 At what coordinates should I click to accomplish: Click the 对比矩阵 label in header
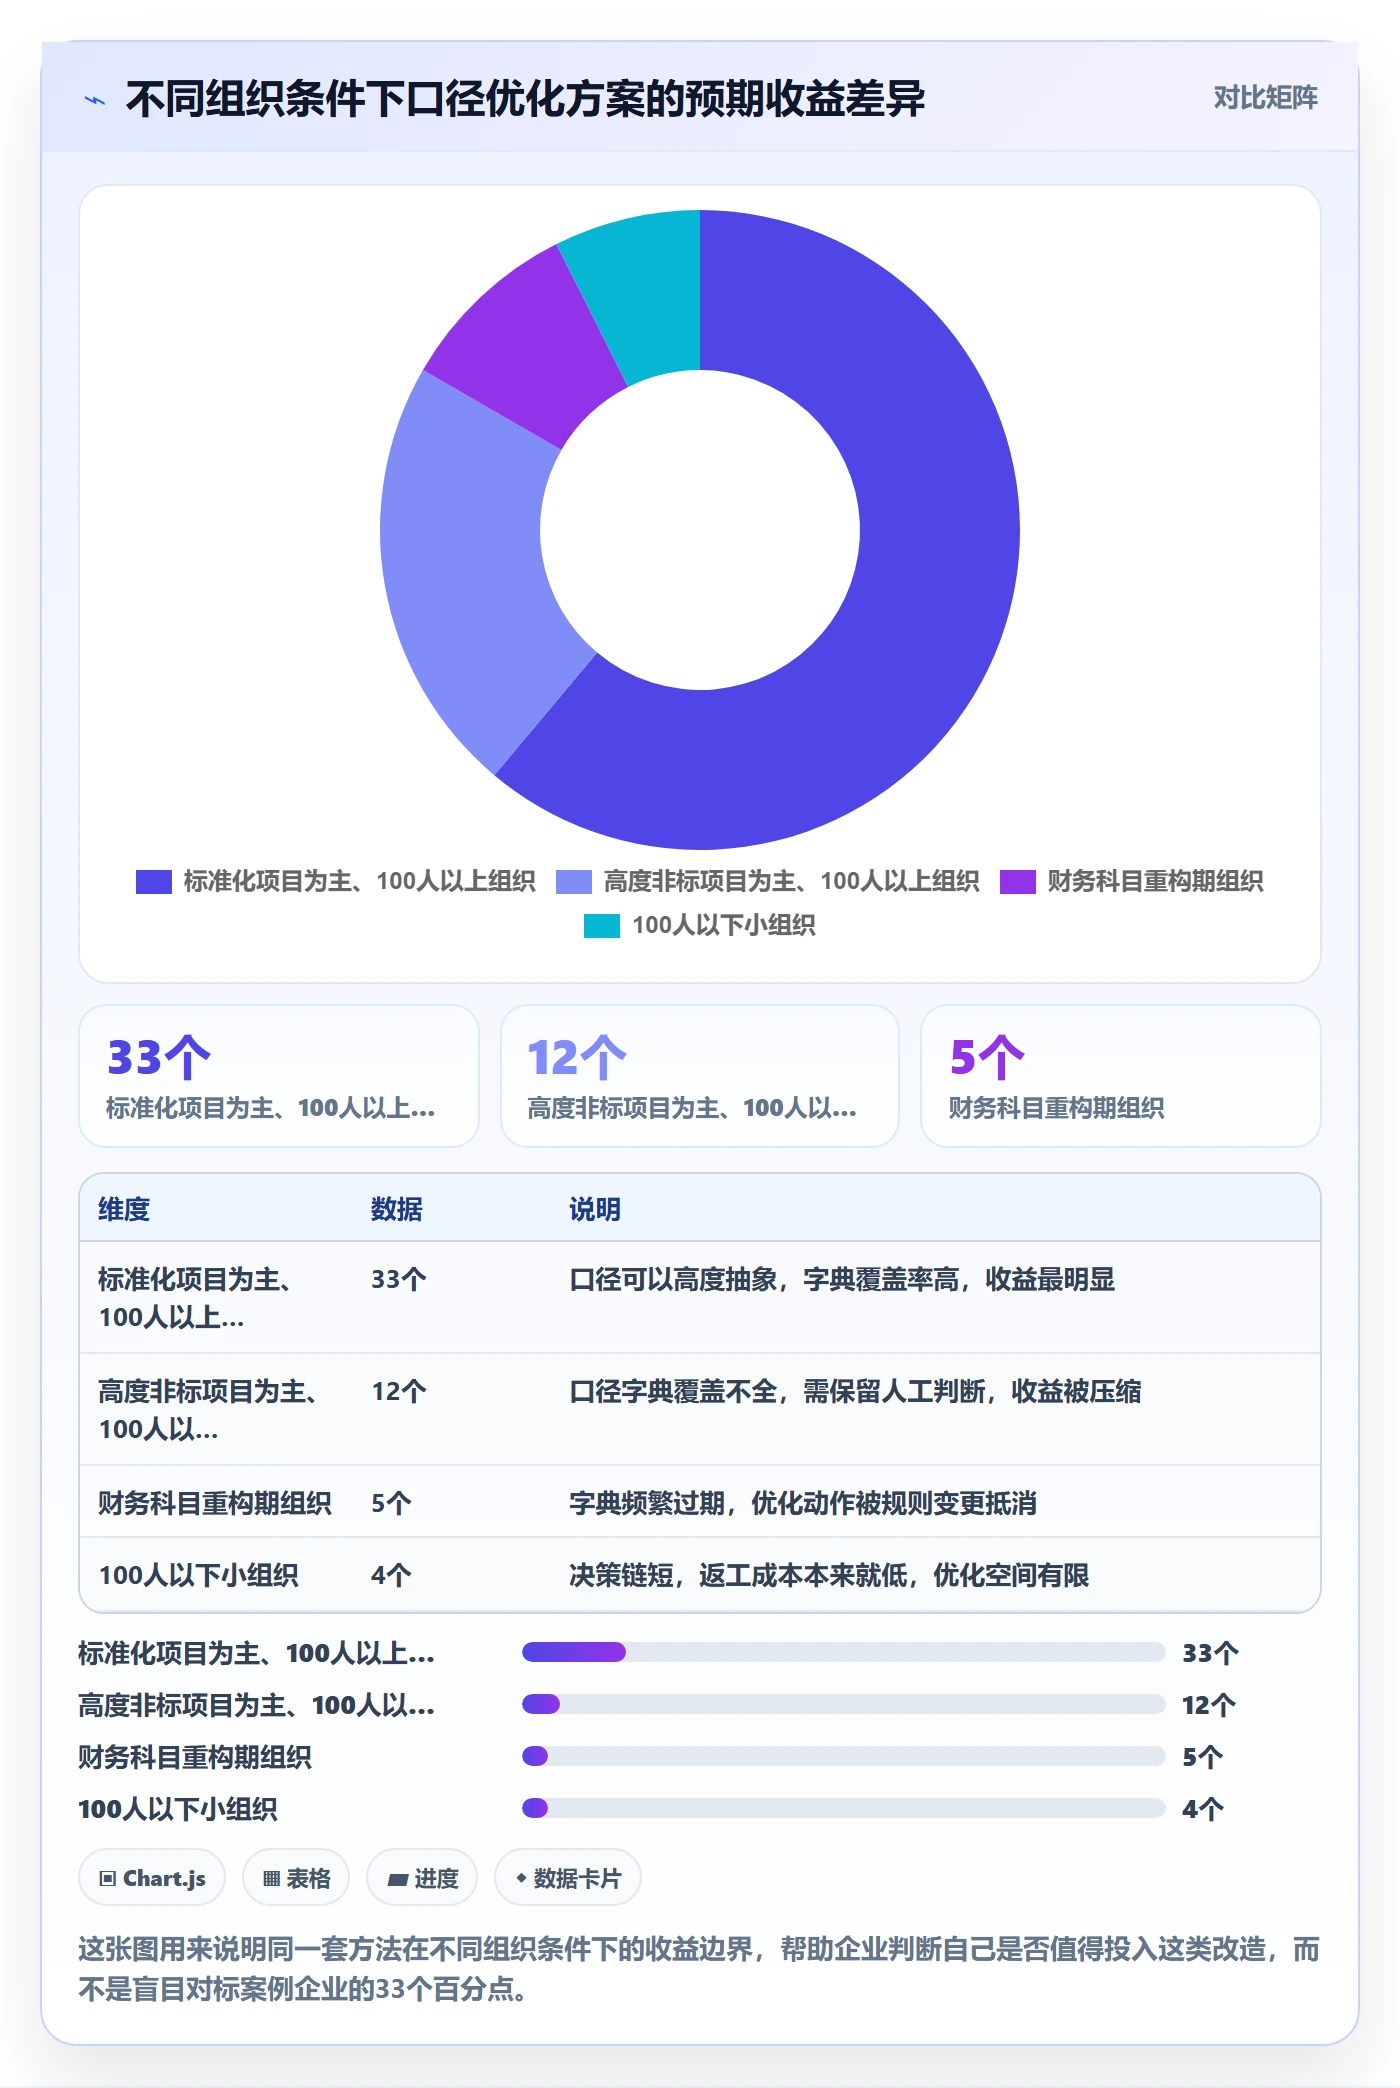pos(1265,98)
